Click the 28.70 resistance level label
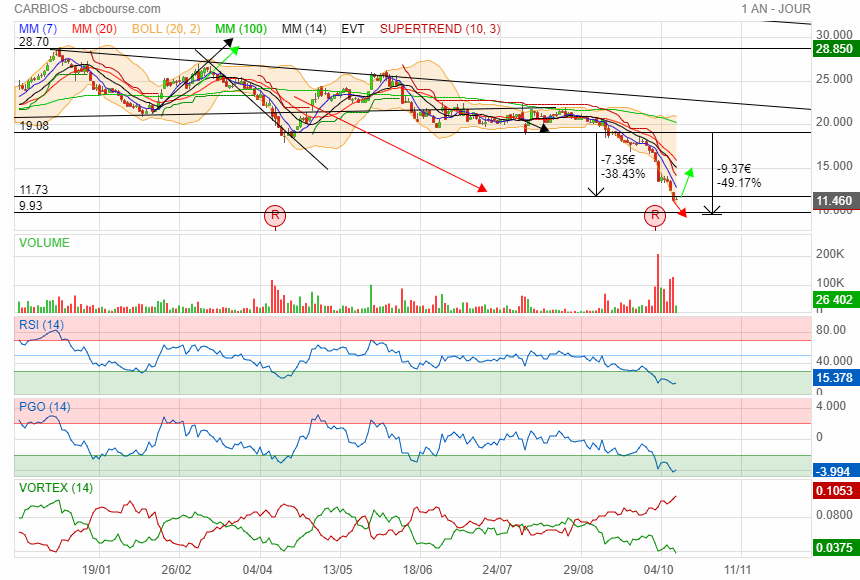This screenshot has width=860, height=580. click(x=34, y=42)
